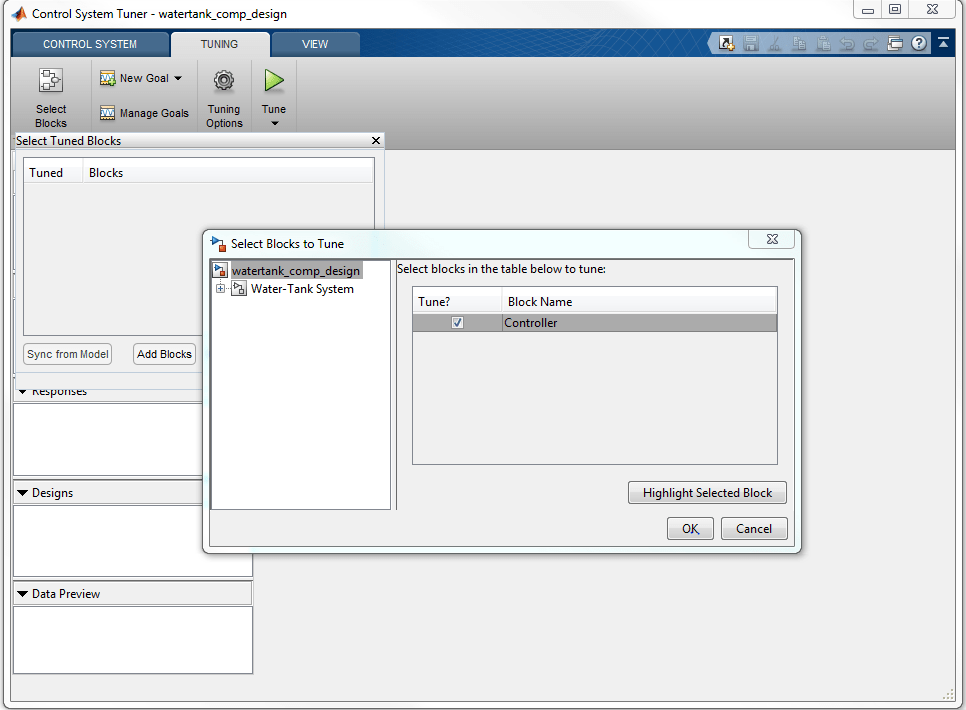The width and height of the screenshot is (966, 710).
Task: Click the Add Blocks button
Action: point(164,354)
